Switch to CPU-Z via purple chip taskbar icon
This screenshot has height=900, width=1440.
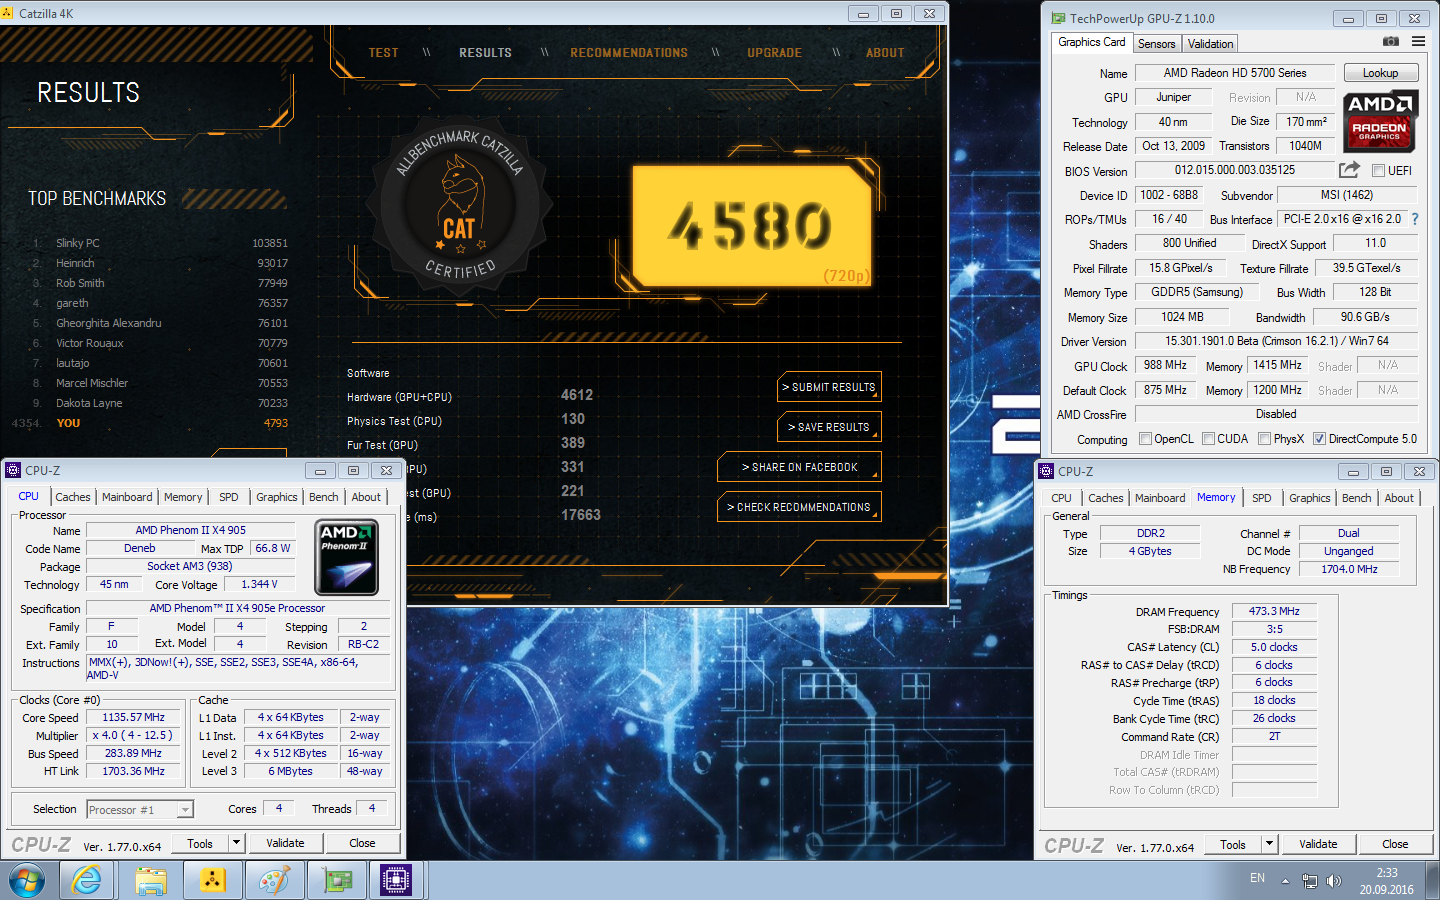pos(396,881)
